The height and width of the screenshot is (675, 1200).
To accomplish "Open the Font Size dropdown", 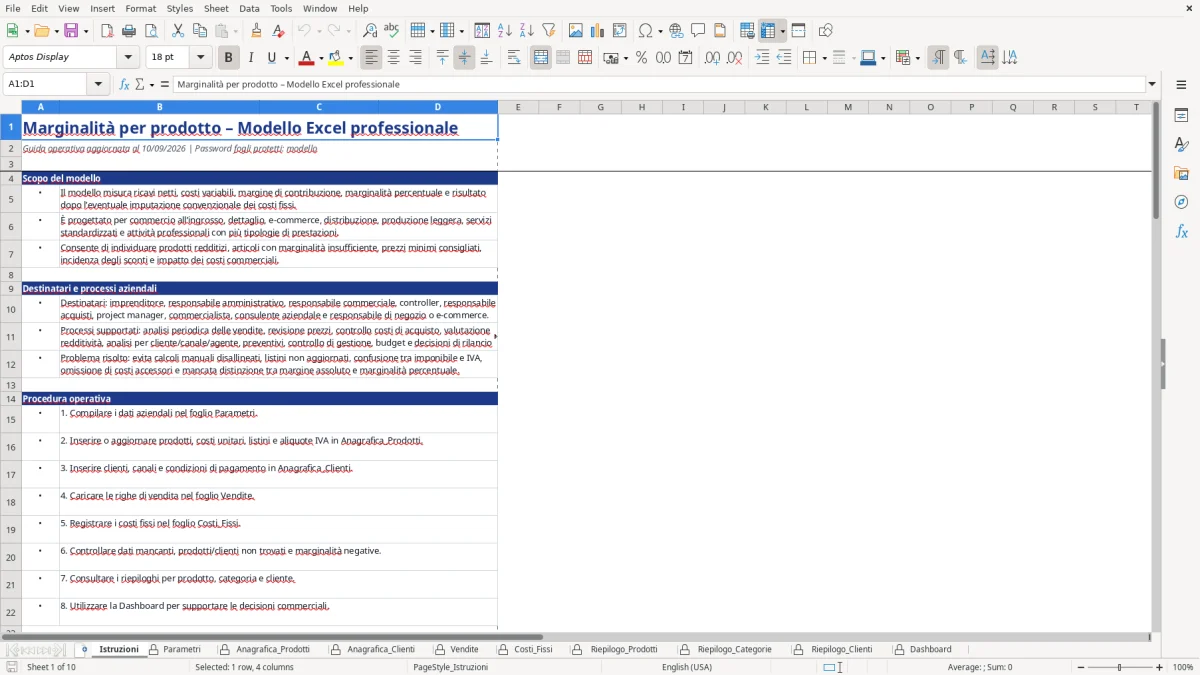I will [x=200, y=58].
